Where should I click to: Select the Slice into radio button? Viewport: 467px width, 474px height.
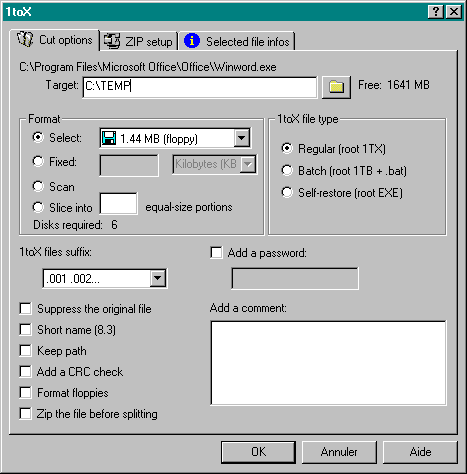(x=38, y=207)
